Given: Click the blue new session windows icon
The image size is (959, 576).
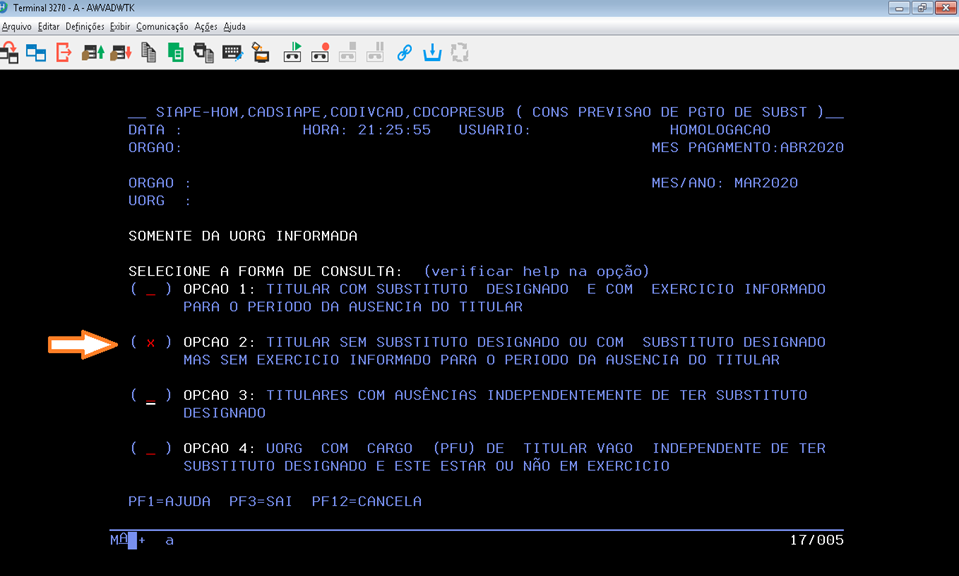Looking at the screenshot, I should (36, 53).
